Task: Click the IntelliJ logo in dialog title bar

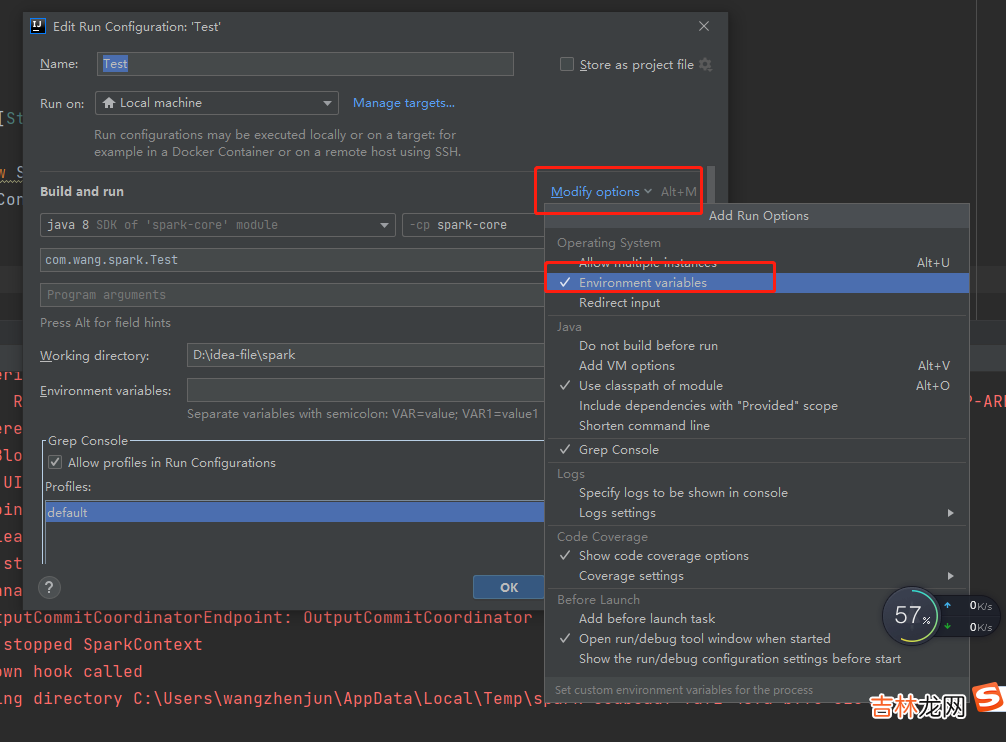Action: pos(38,27)
